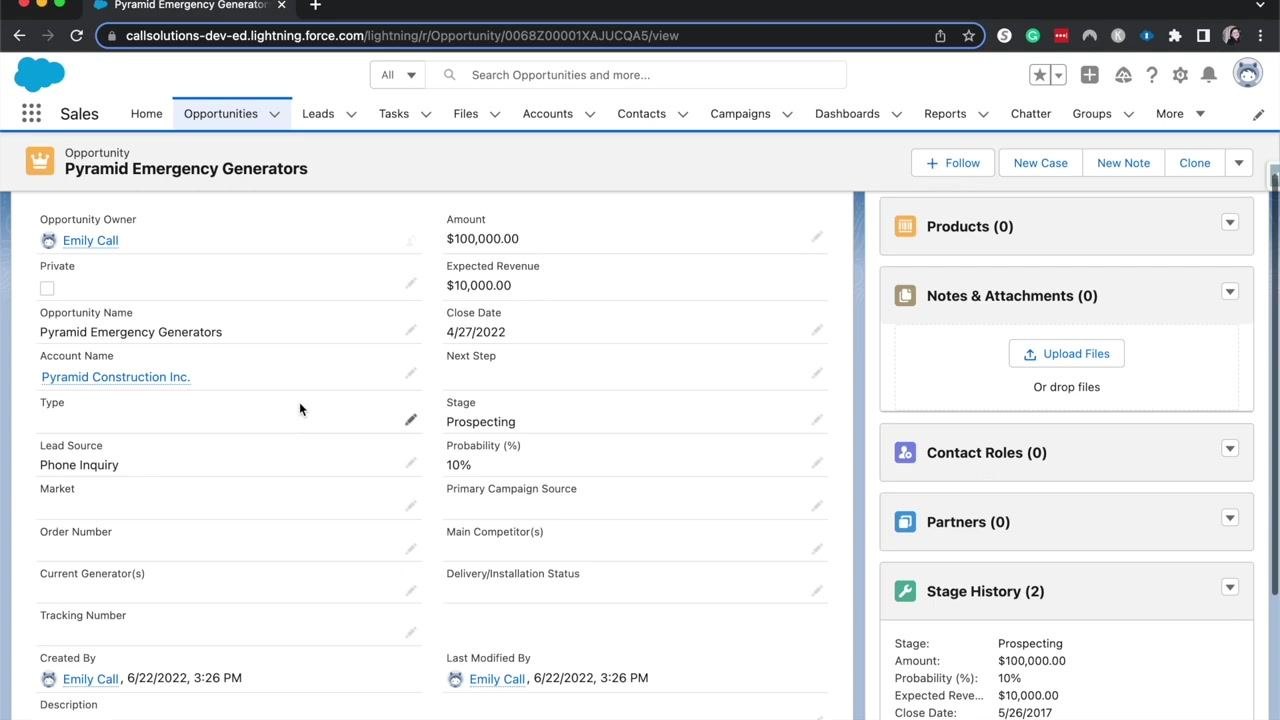Image resolution: width=1280 pixels, height=720 pixels.
Task: Go to the Home tab
Action: [146, 114]
